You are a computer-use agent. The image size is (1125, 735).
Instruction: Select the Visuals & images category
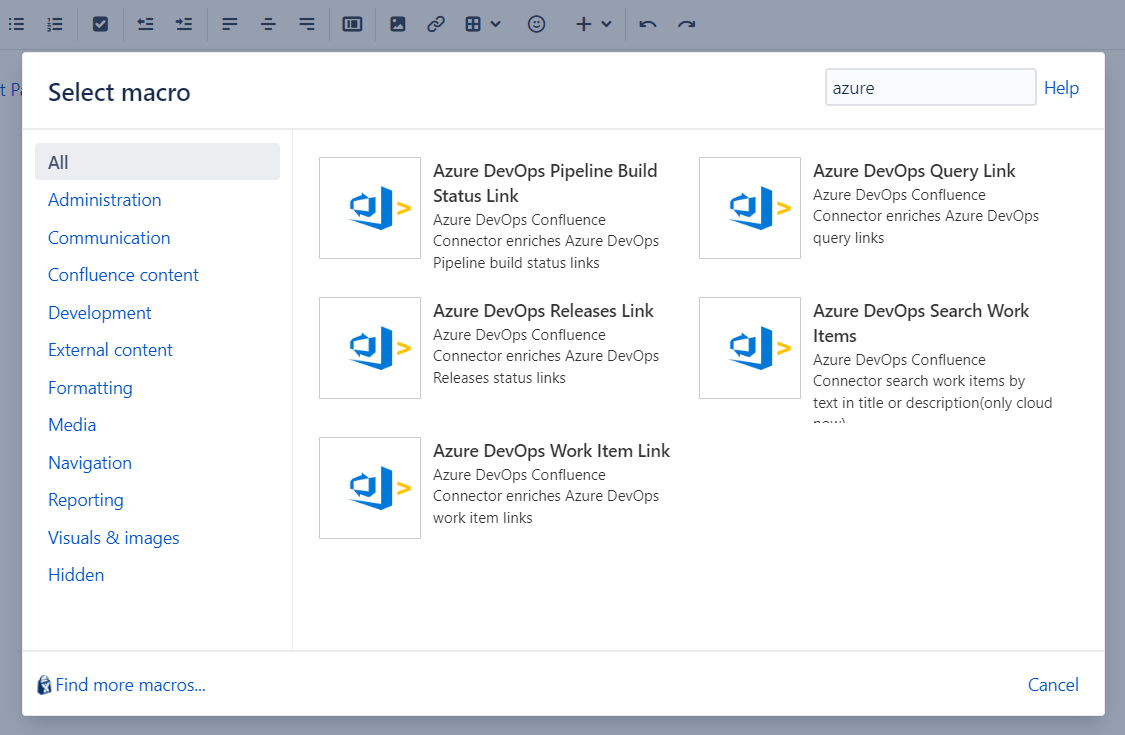(113, 537)
